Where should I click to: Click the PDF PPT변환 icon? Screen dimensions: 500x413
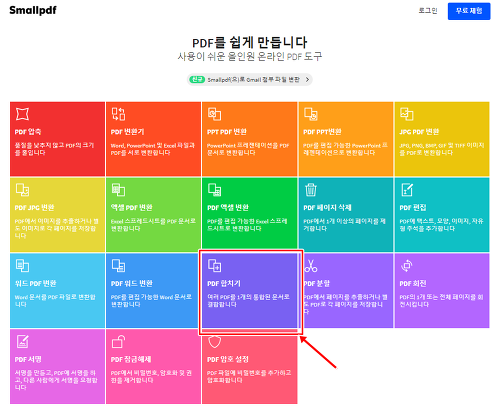[311, 114]
